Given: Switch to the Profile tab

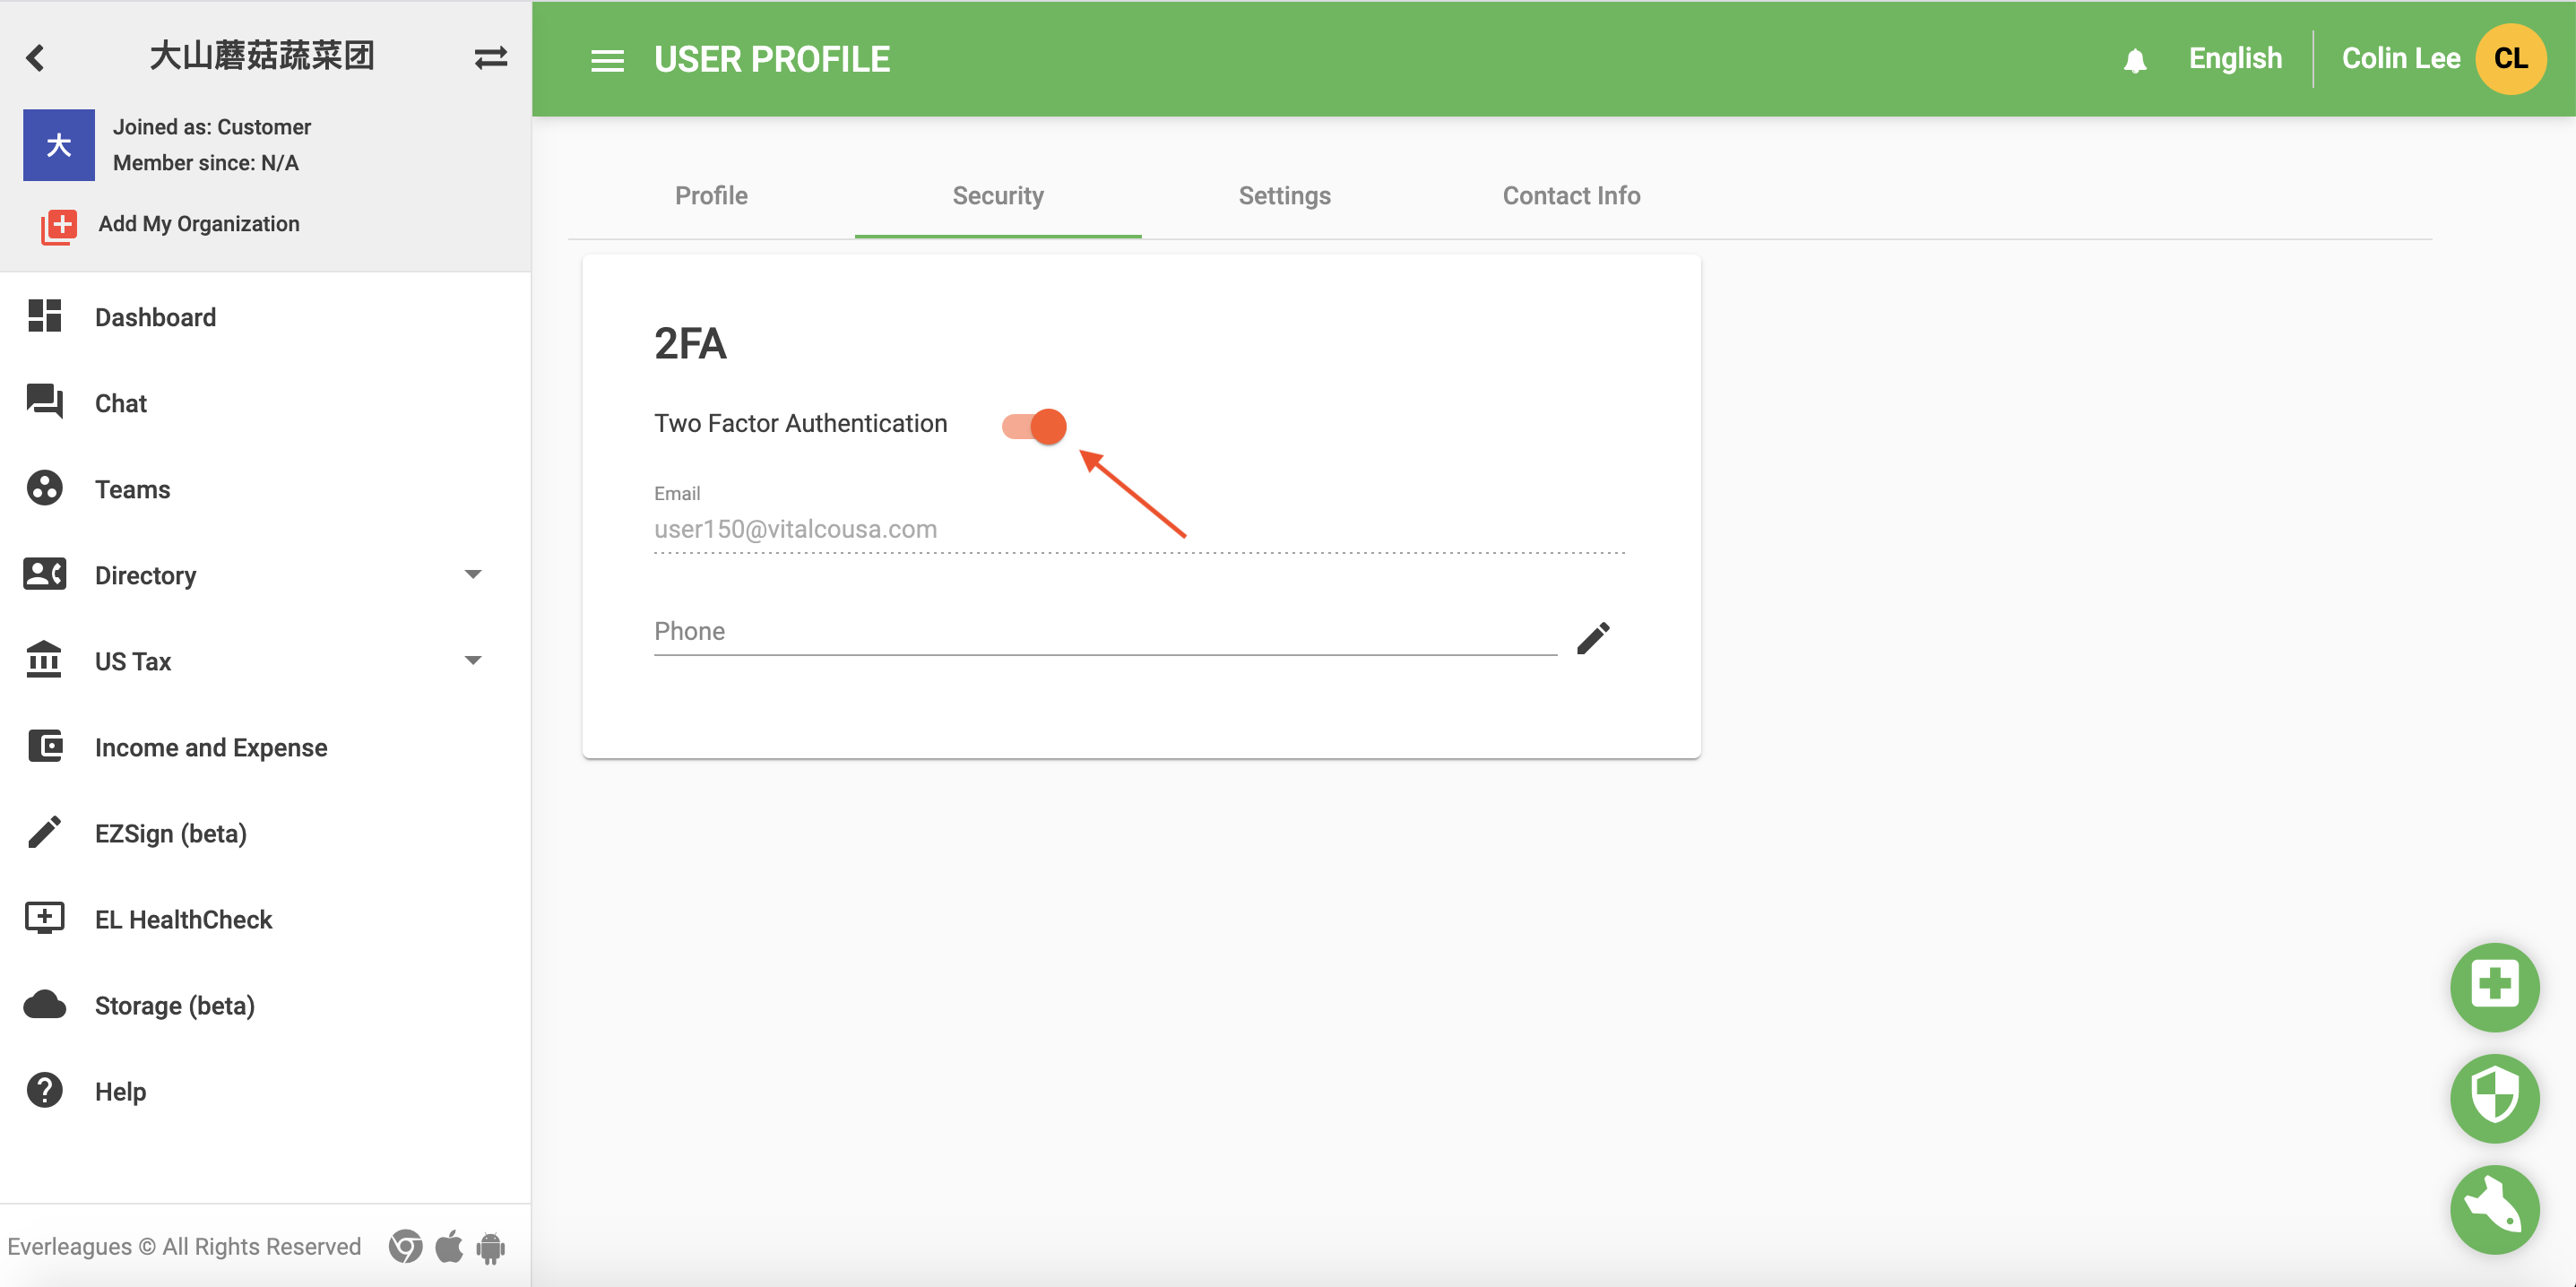Looking at the screenshot, I should point(711,196).
